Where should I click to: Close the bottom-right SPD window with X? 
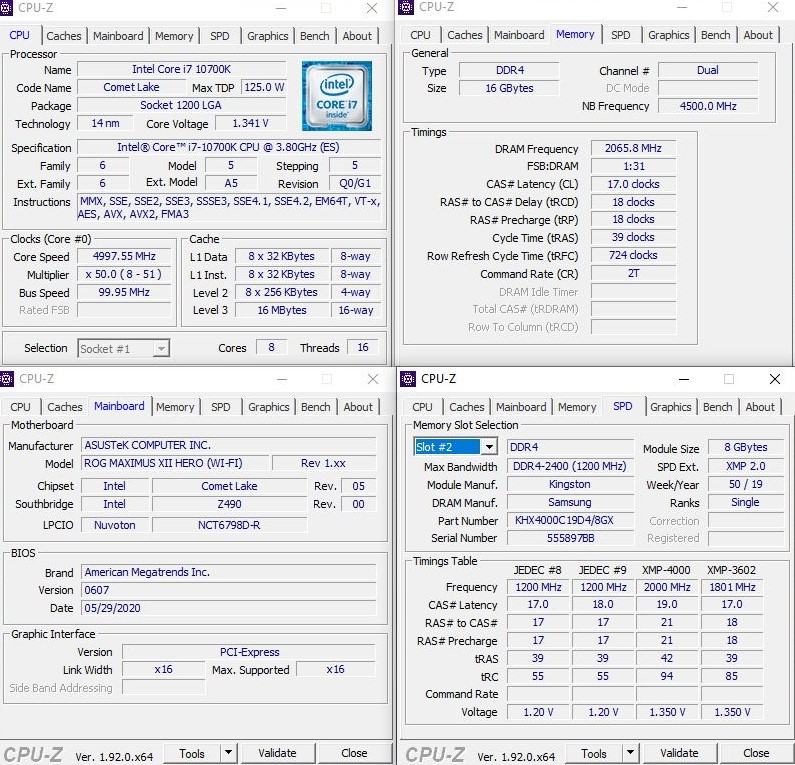[x=775, y=379]
